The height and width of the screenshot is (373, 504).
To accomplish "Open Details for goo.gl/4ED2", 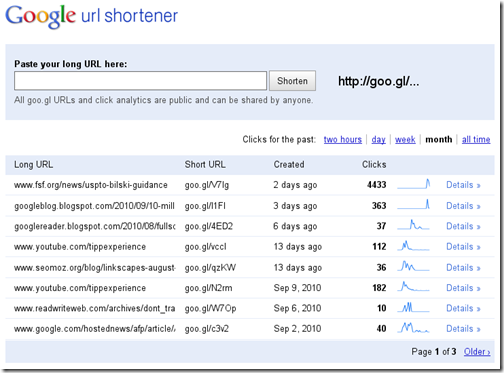I will 463,226.
